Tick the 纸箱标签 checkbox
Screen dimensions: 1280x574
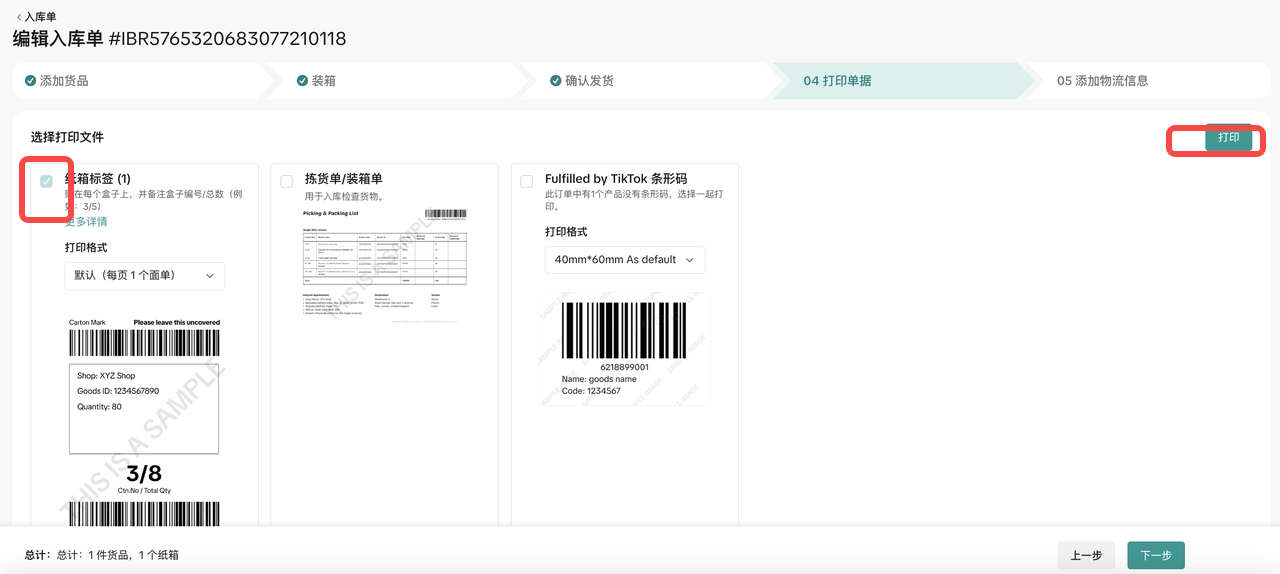(x=46, y=181)
